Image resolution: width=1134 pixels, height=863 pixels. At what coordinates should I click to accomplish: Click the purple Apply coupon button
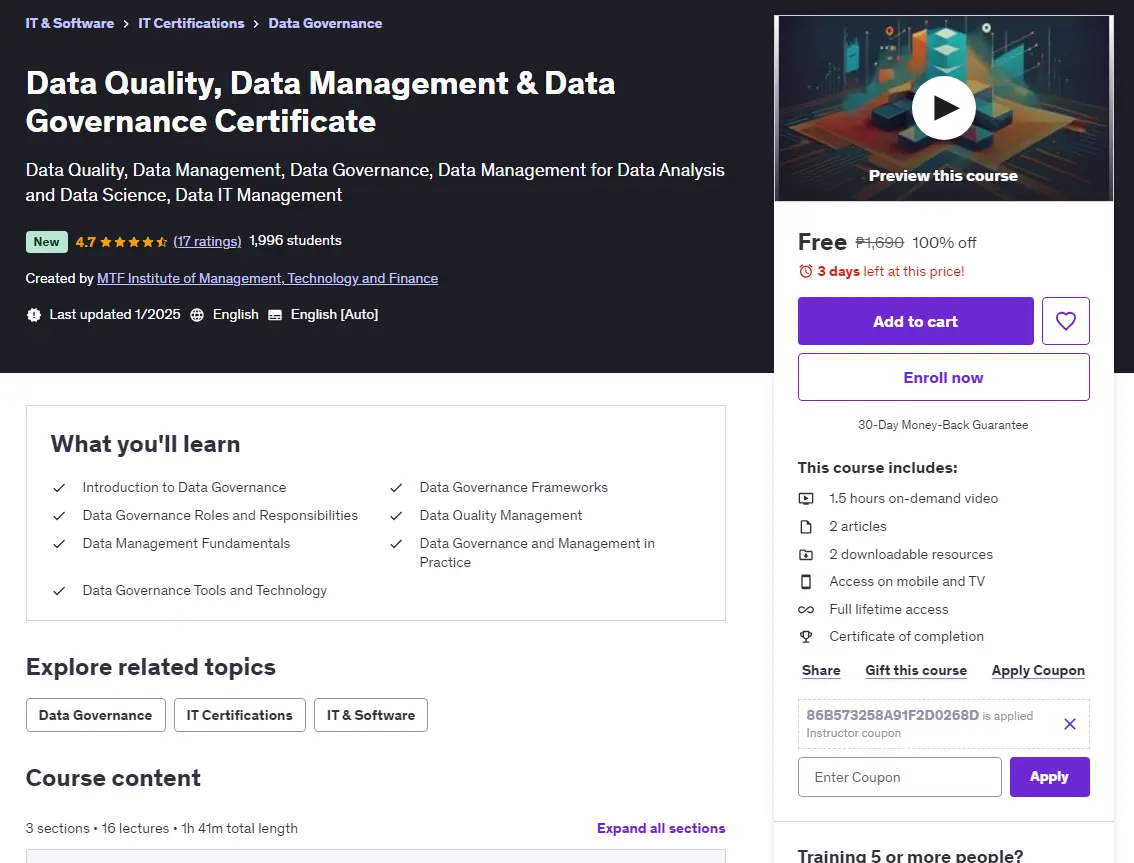point(1049,777)
